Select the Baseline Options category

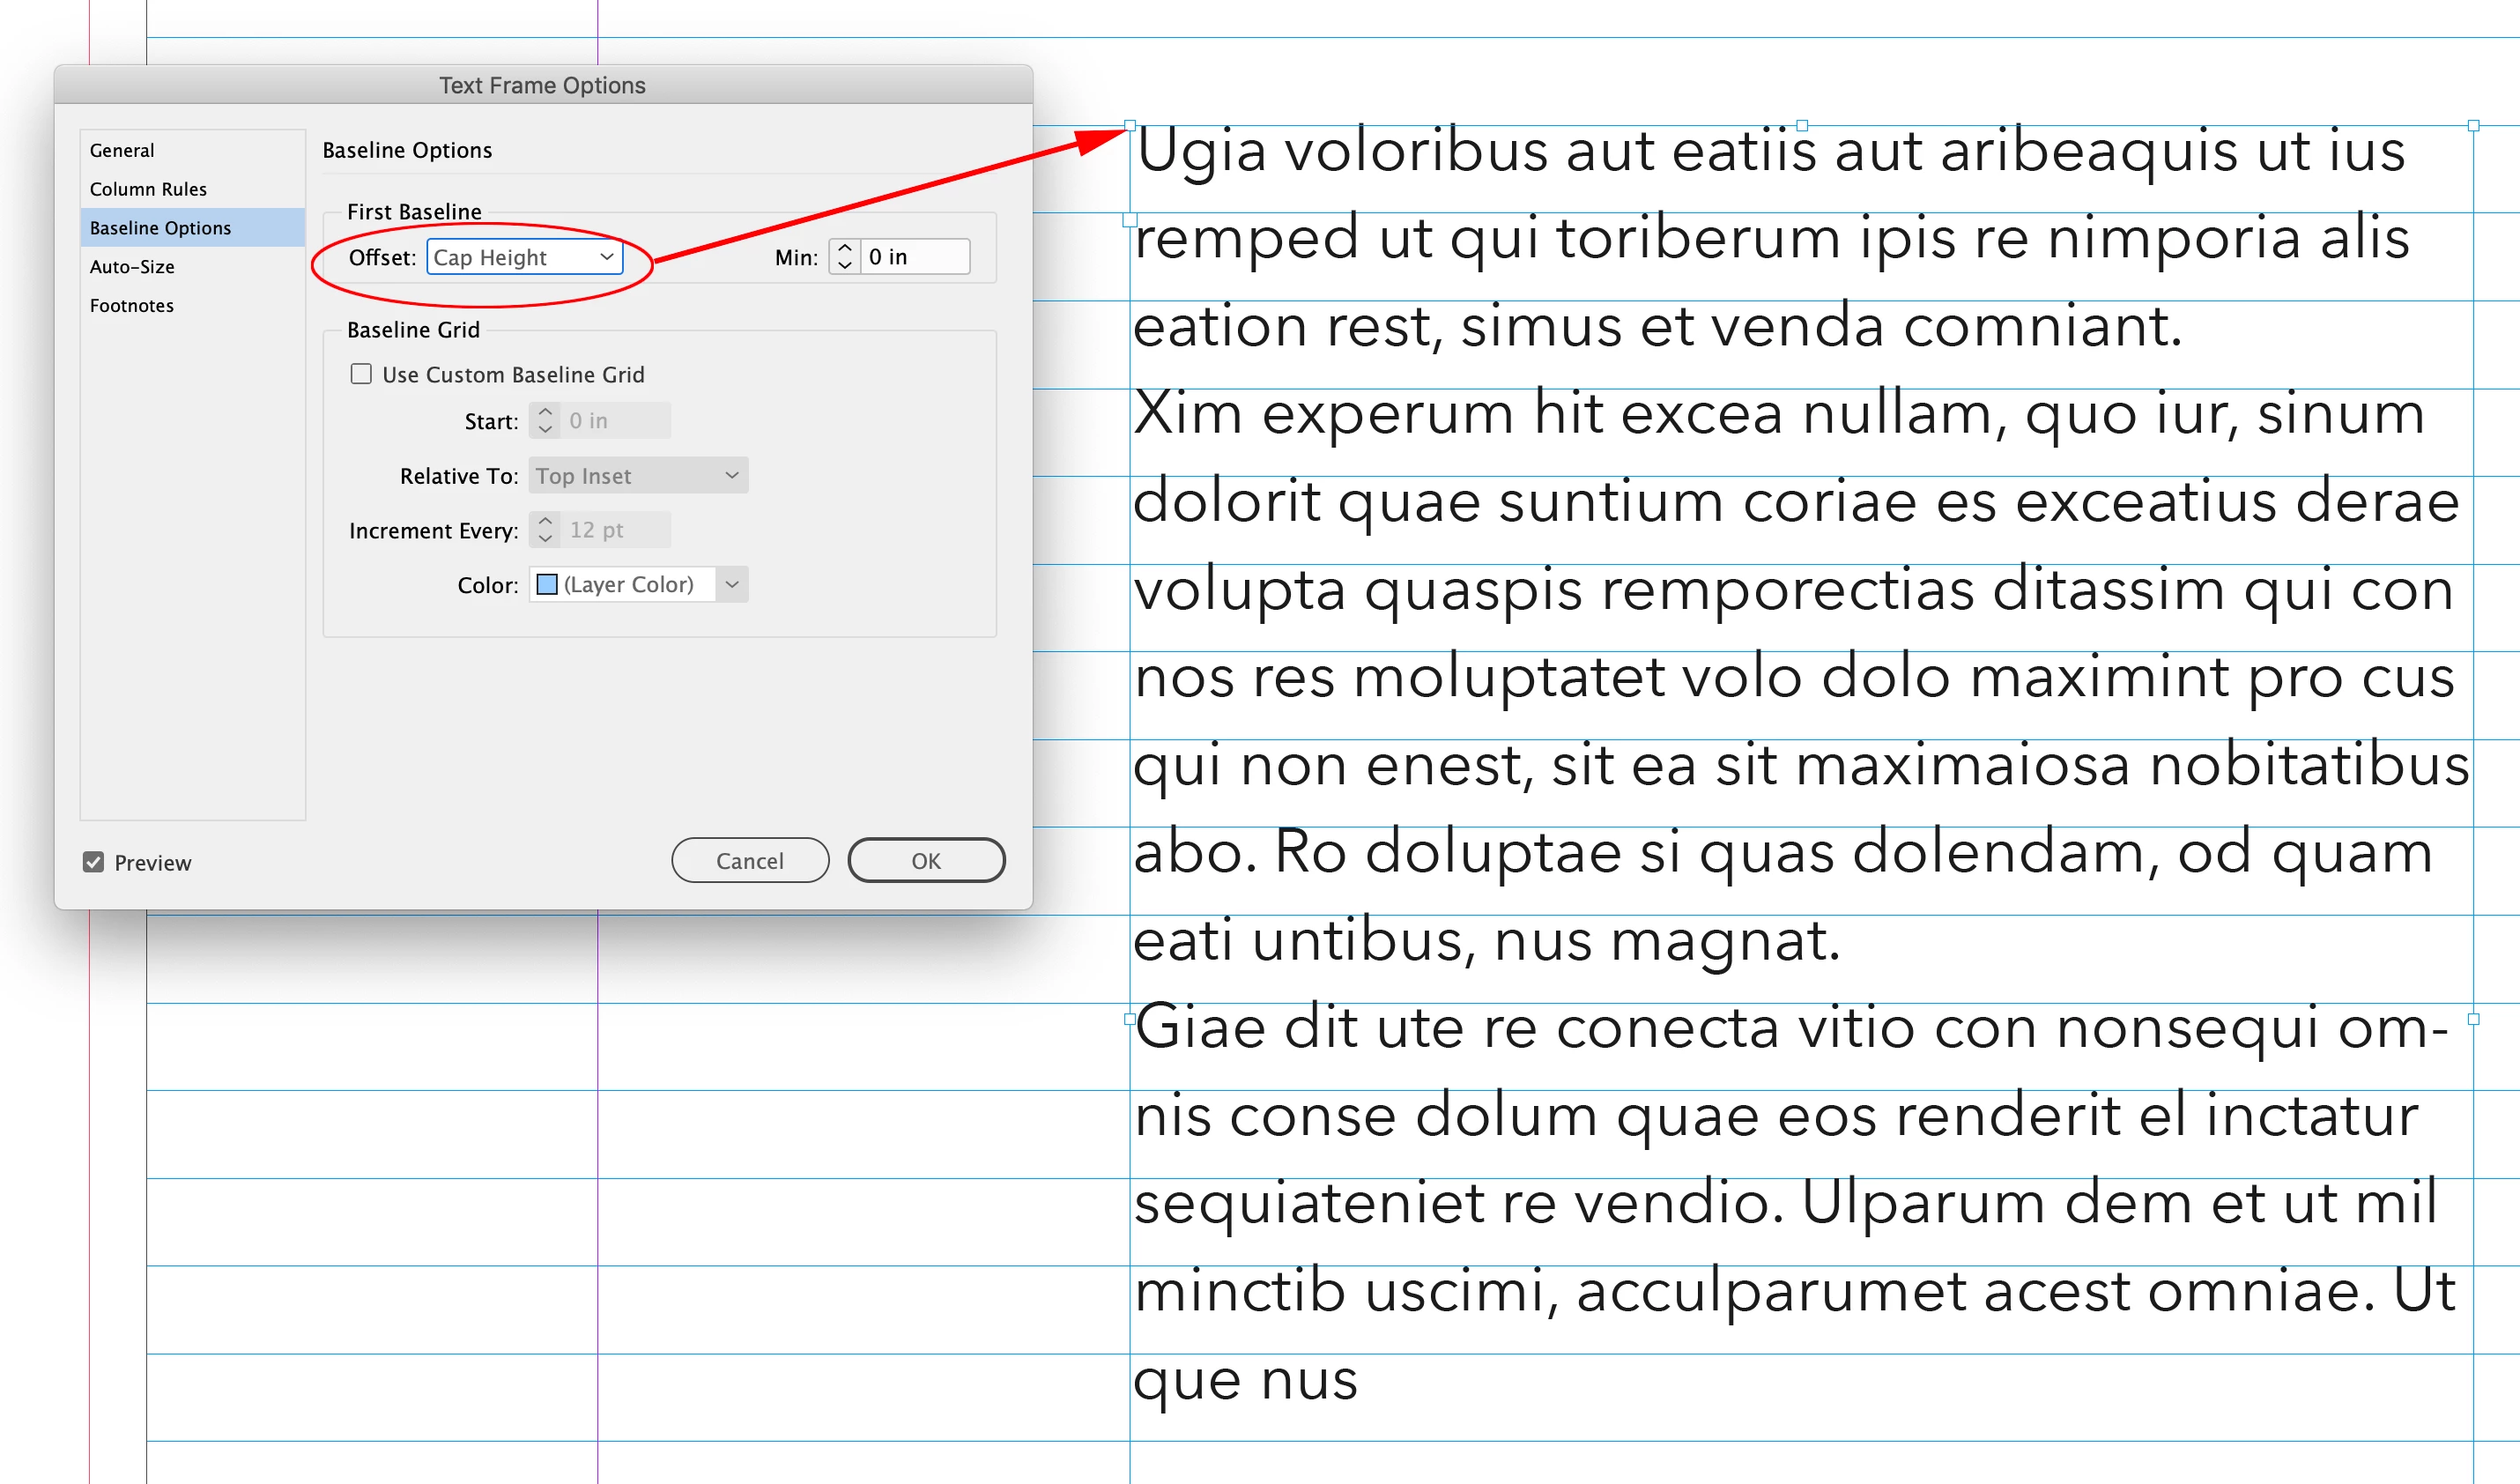coord(160,228)
